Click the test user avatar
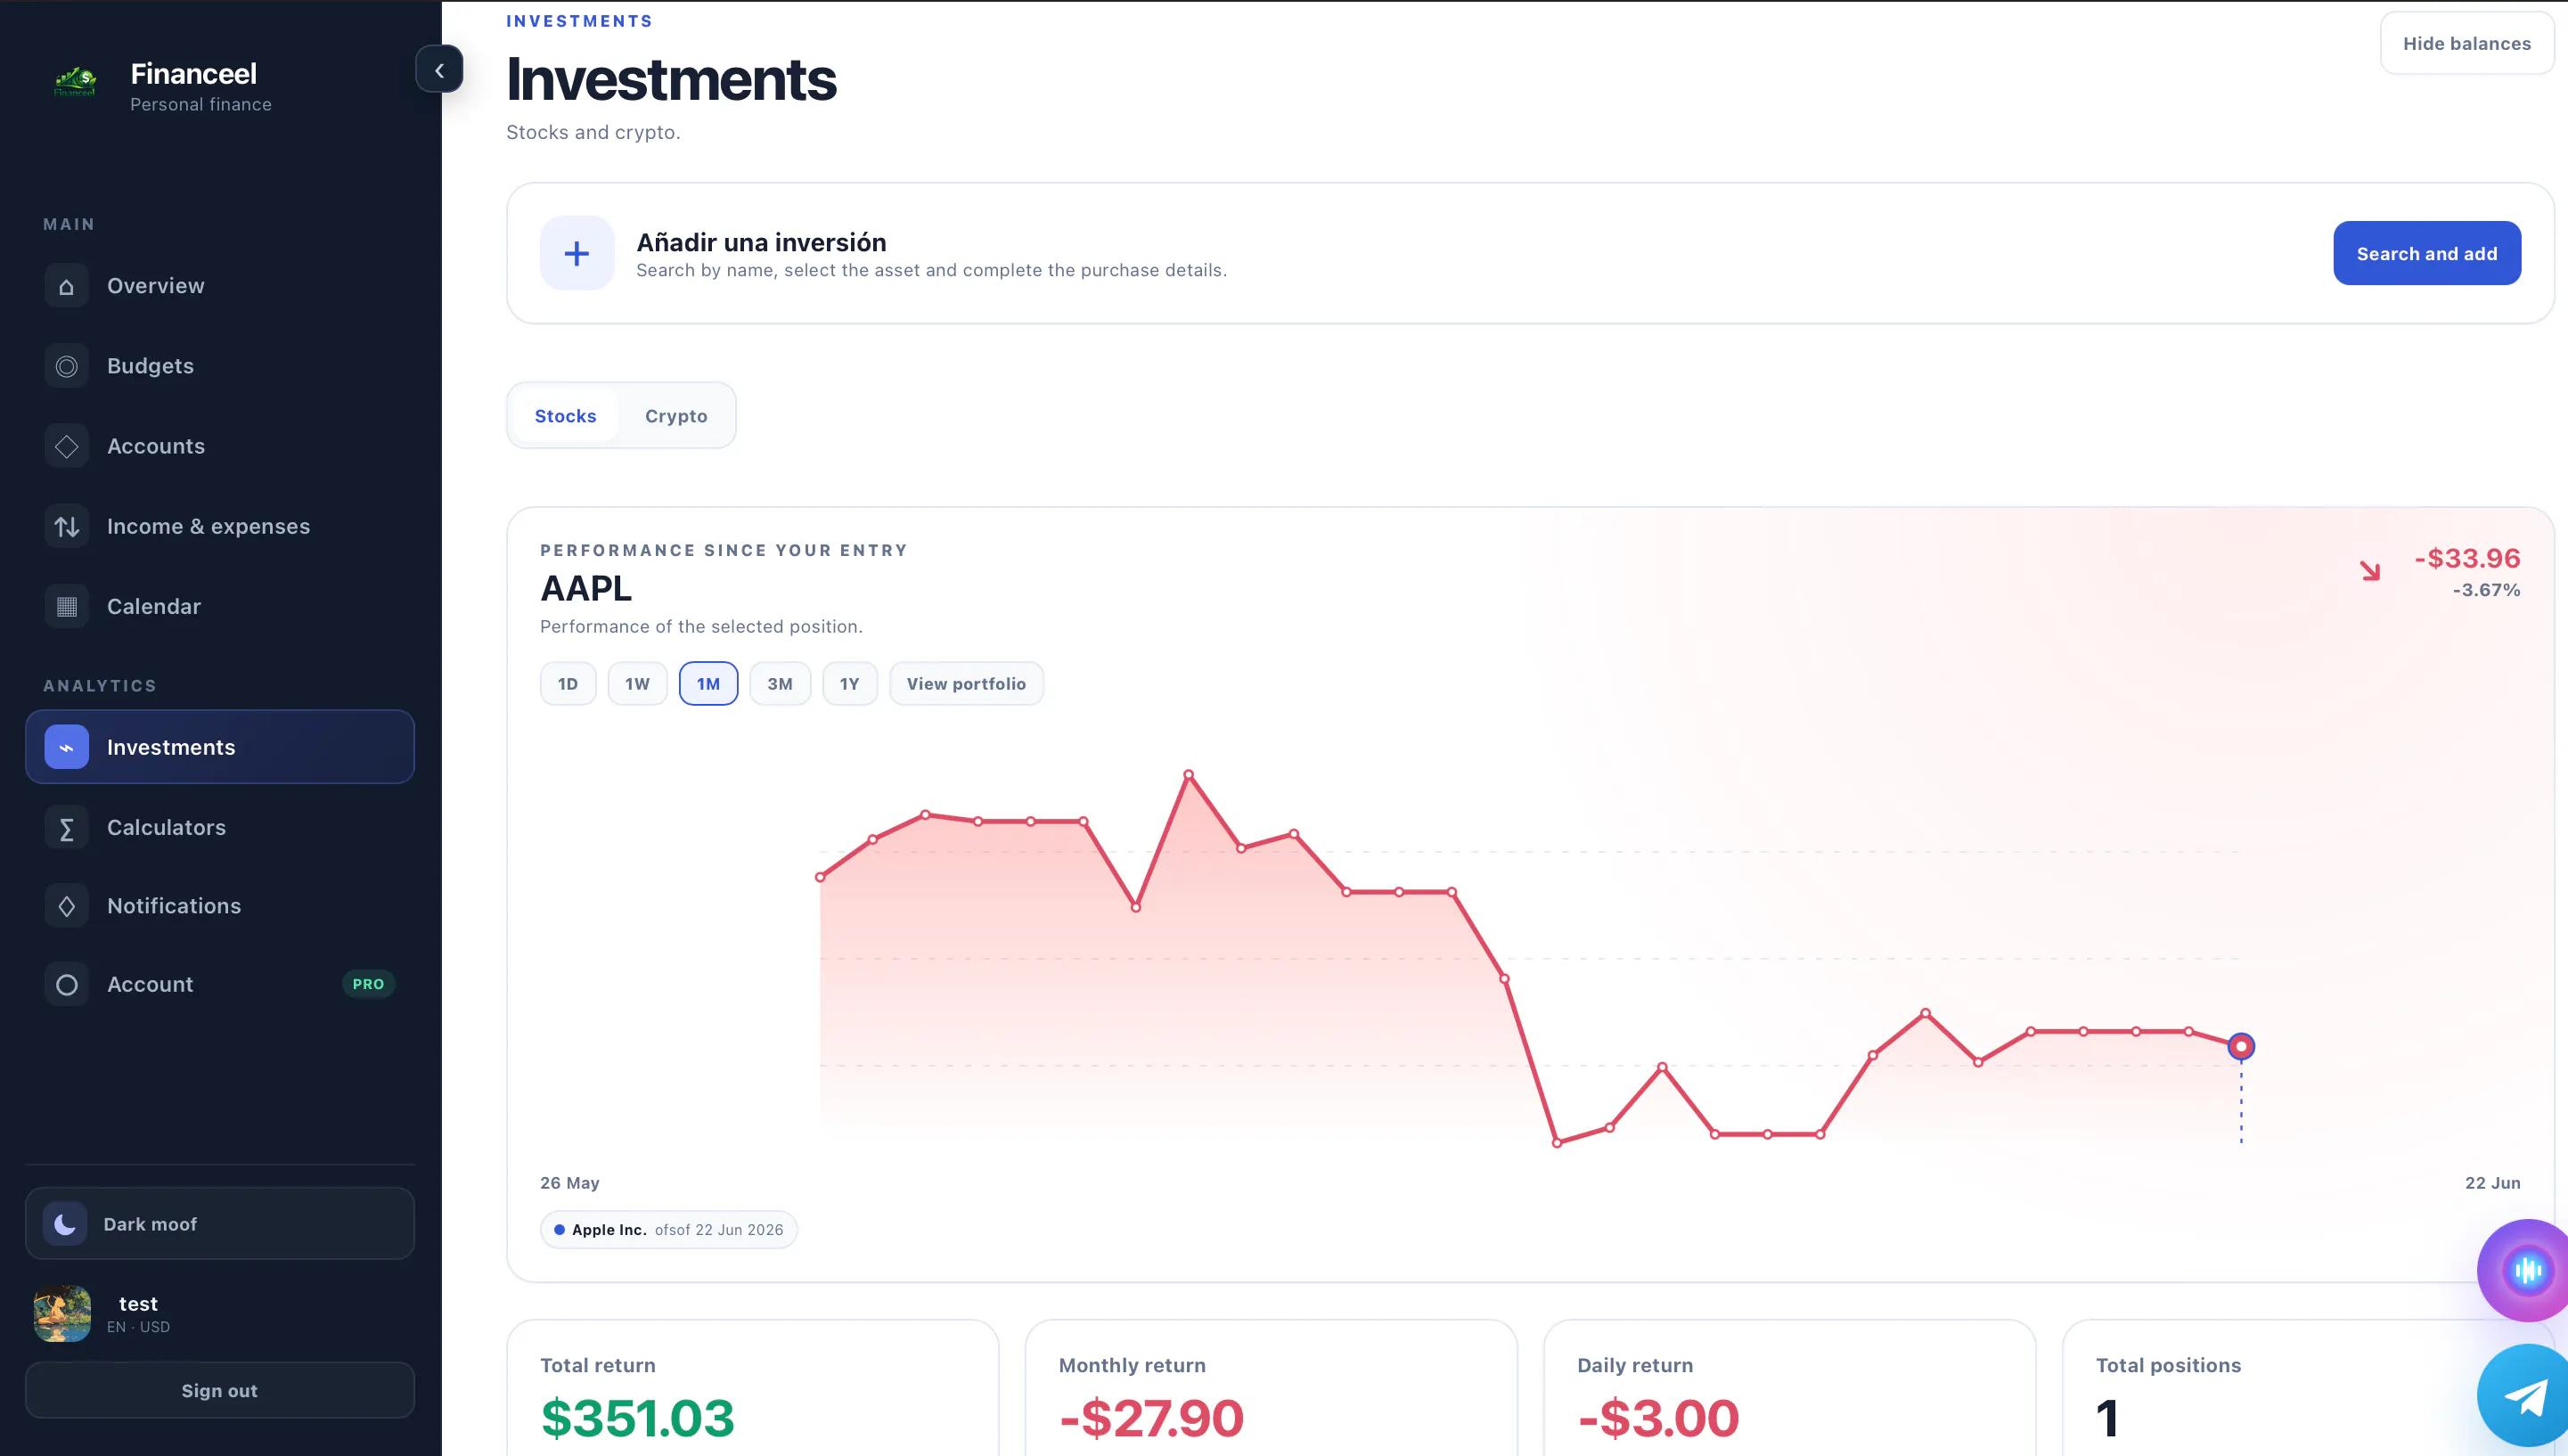Screen dimensions: 2568x1456 coord(62,1313)
